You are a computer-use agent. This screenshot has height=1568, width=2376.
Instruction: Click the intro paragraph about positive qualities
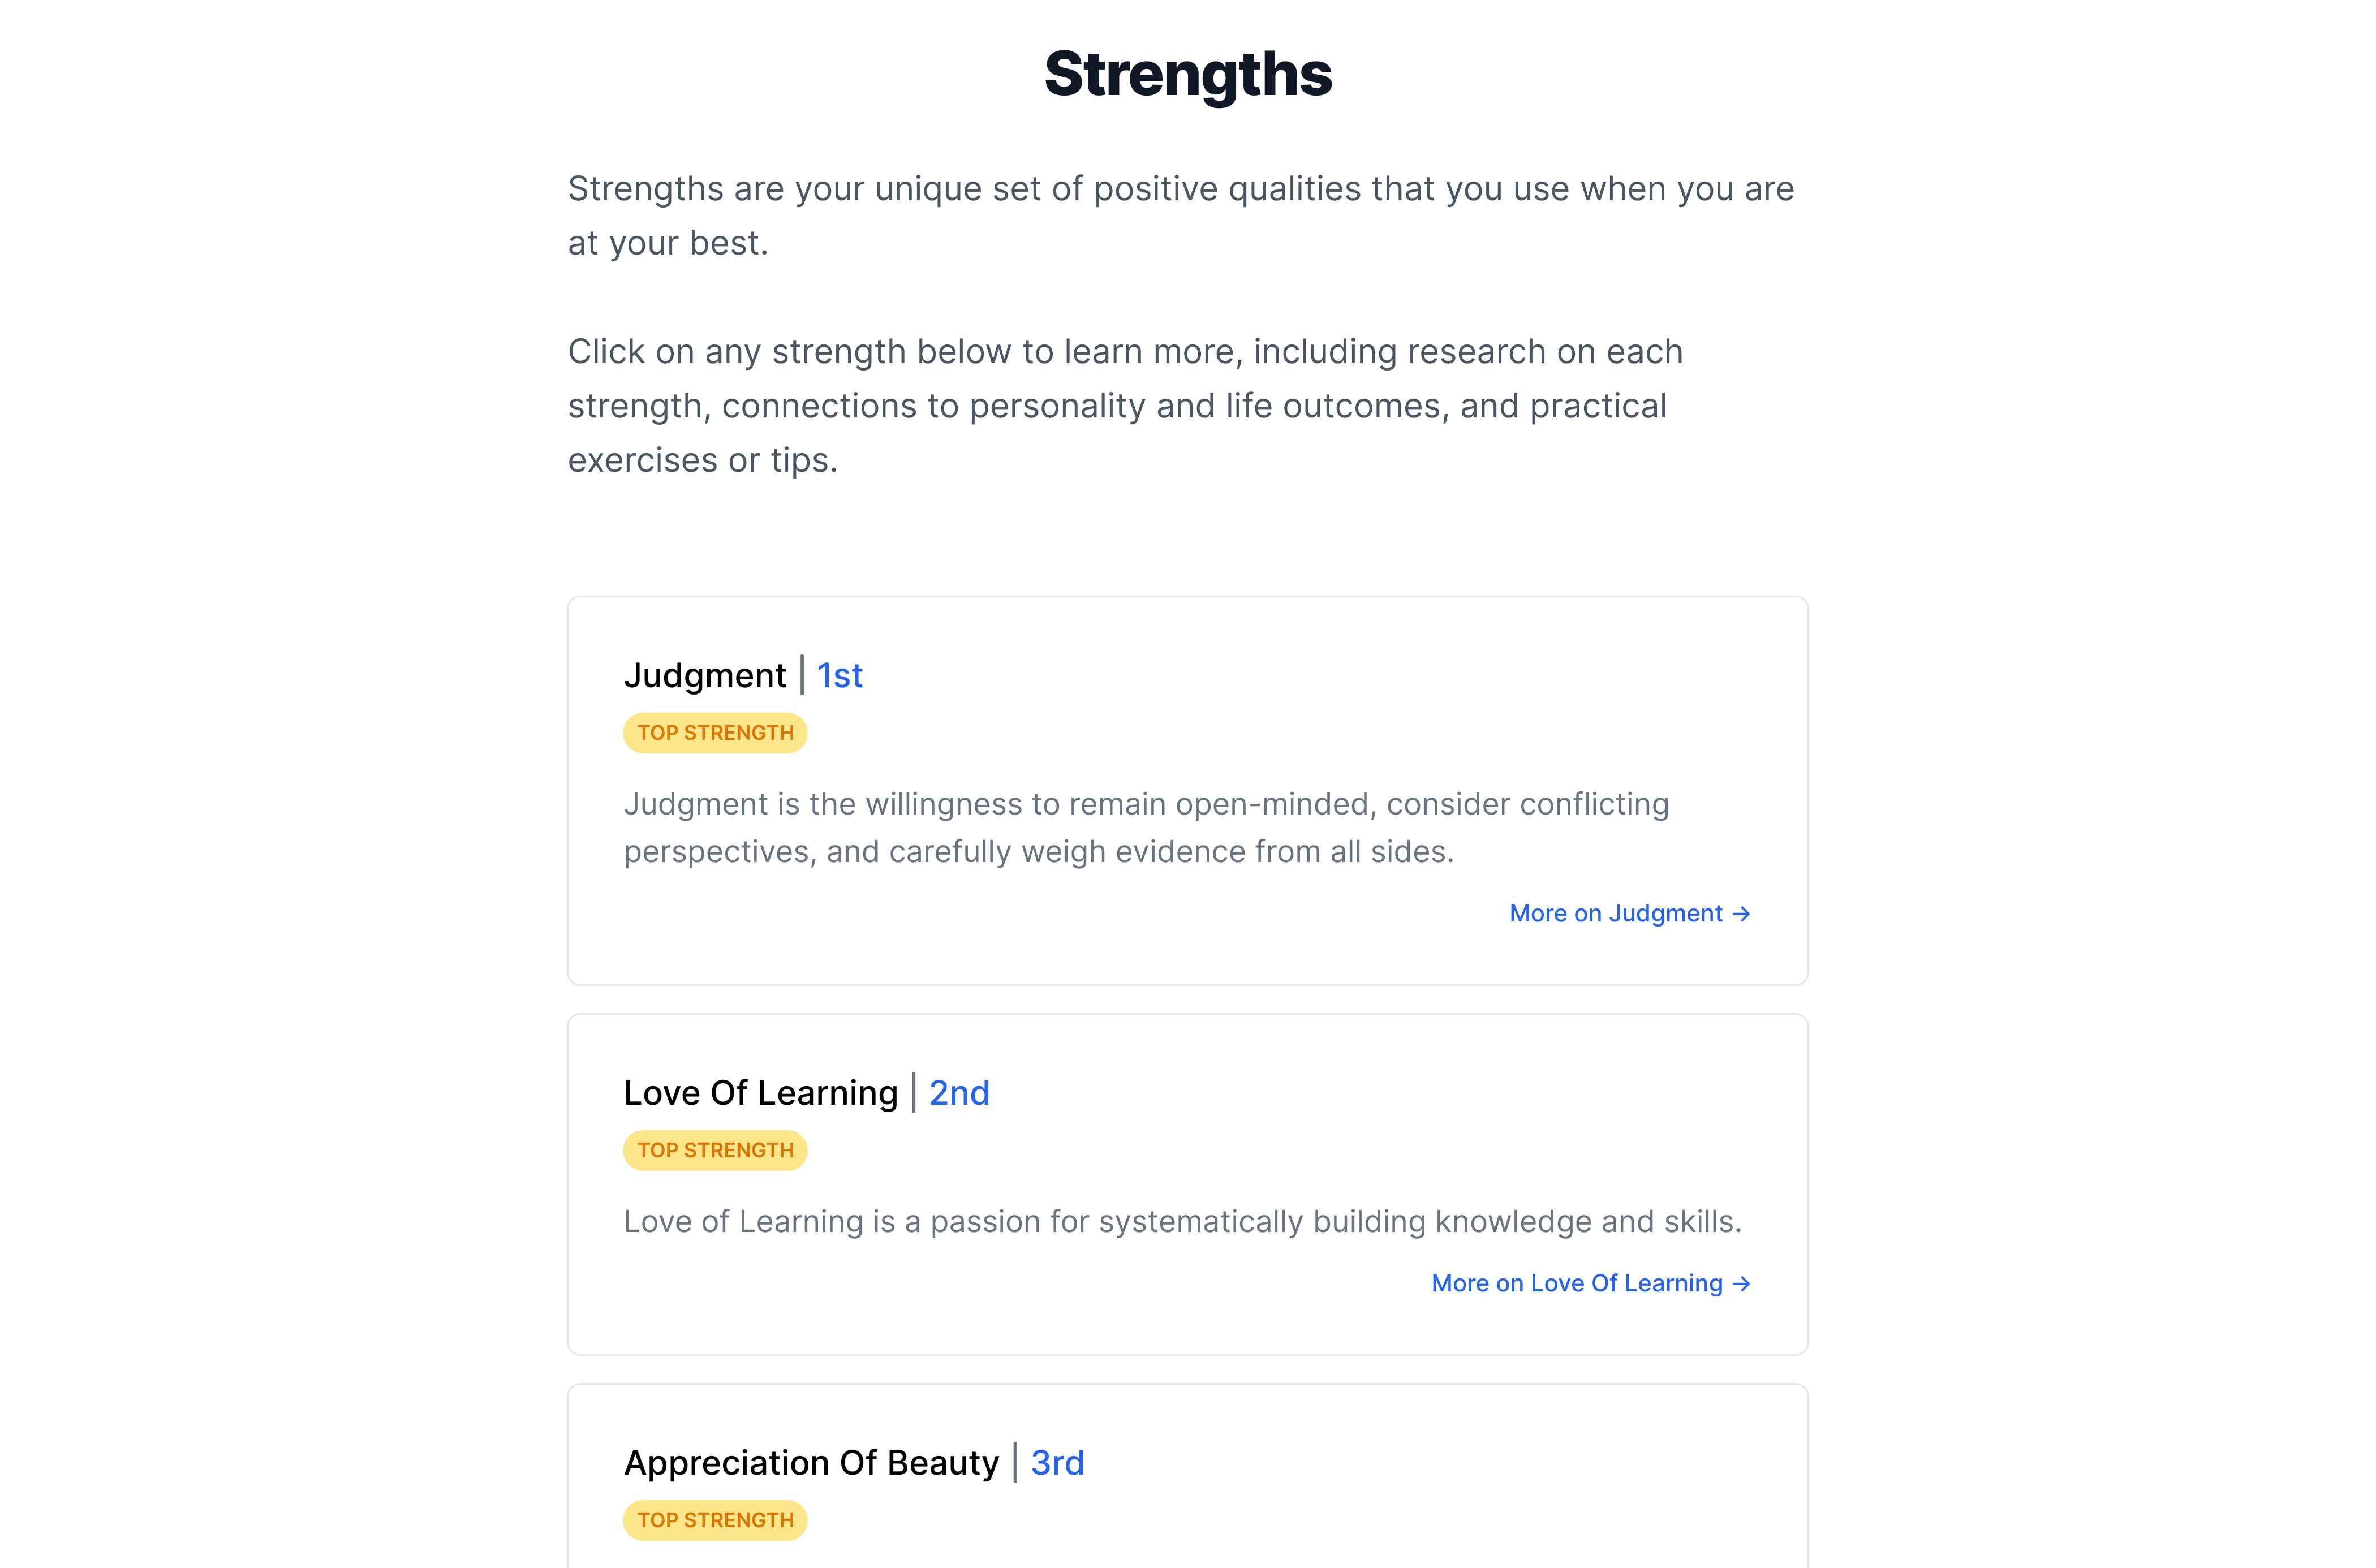(1180, 213)
